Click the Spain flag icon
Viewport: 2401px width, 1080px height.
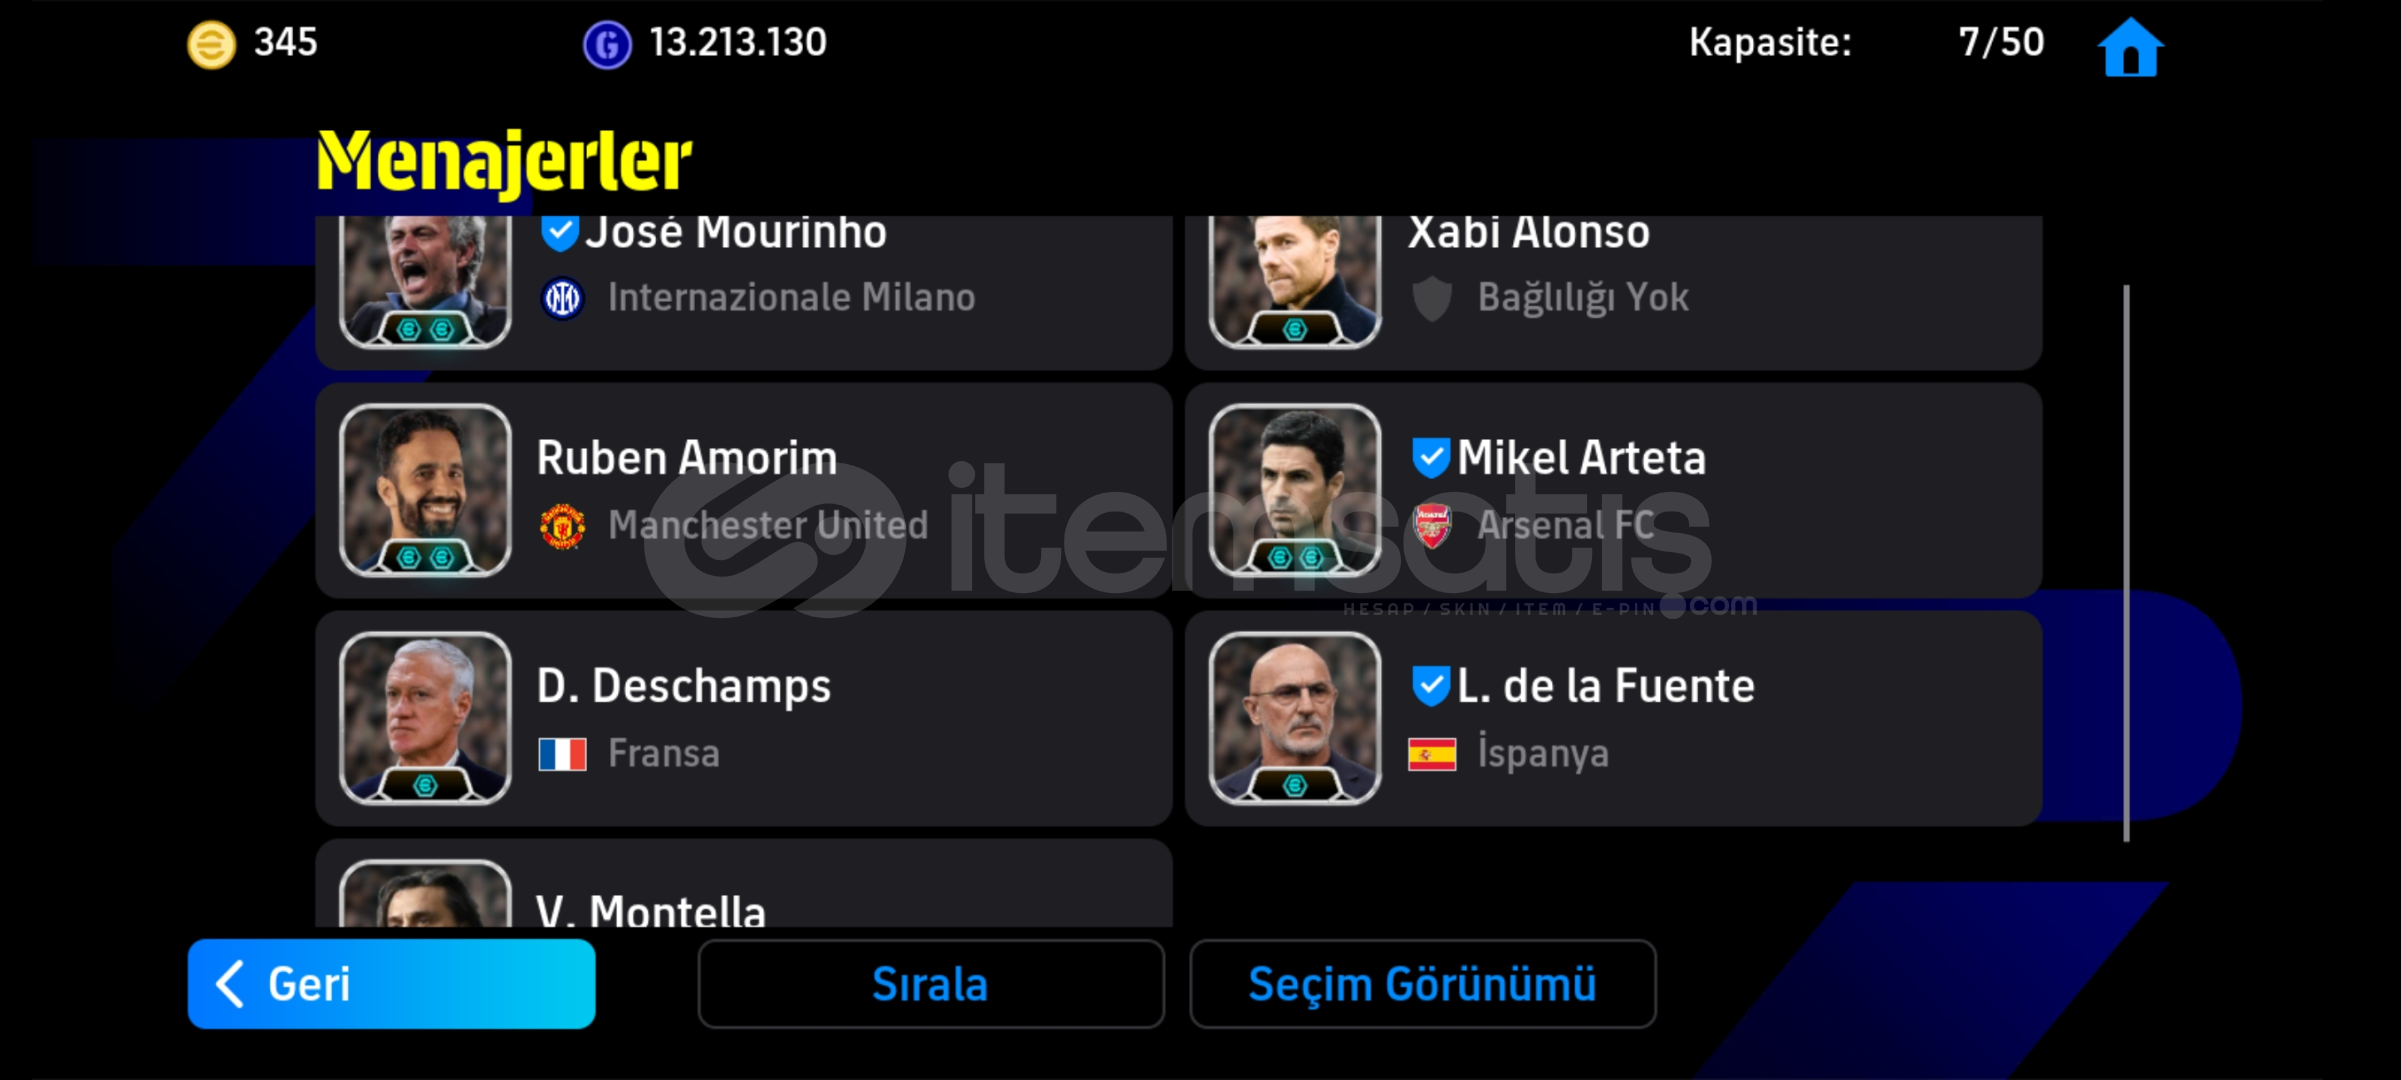point(1432,754)
